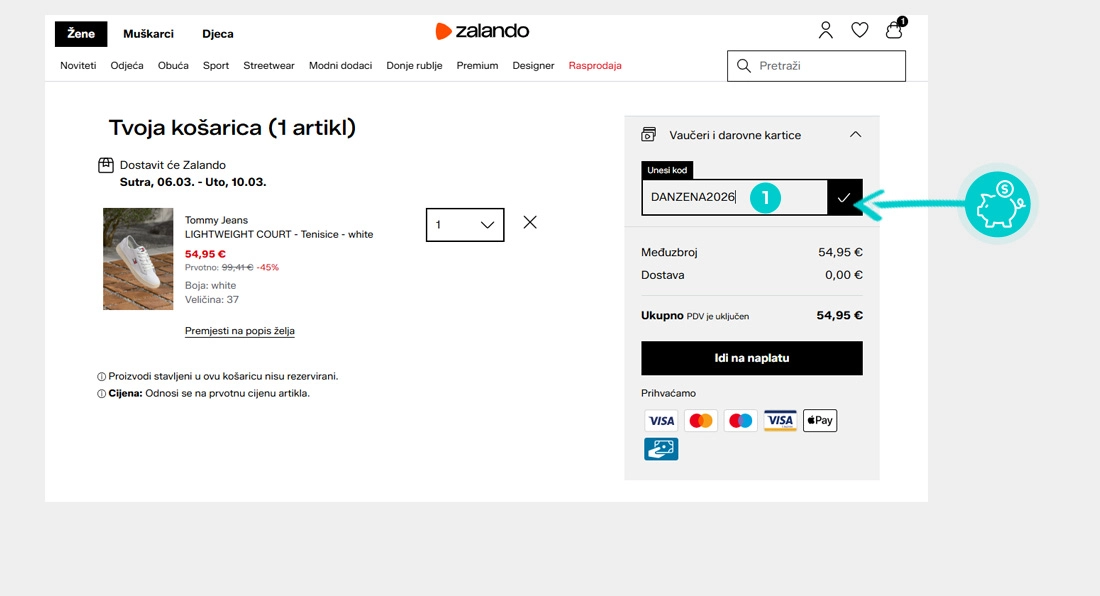Change quantity from 1 in cart
The height and width of the screenshot is (596, 1100).
465,224
